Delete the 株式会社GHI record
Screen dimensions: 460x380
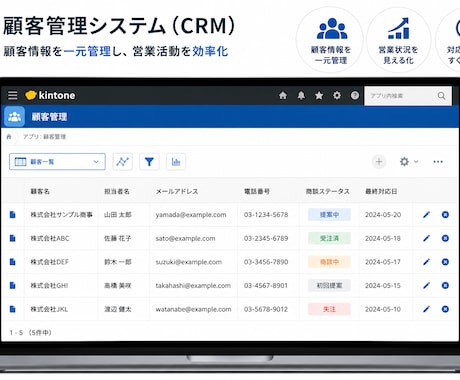coord(445,286)
